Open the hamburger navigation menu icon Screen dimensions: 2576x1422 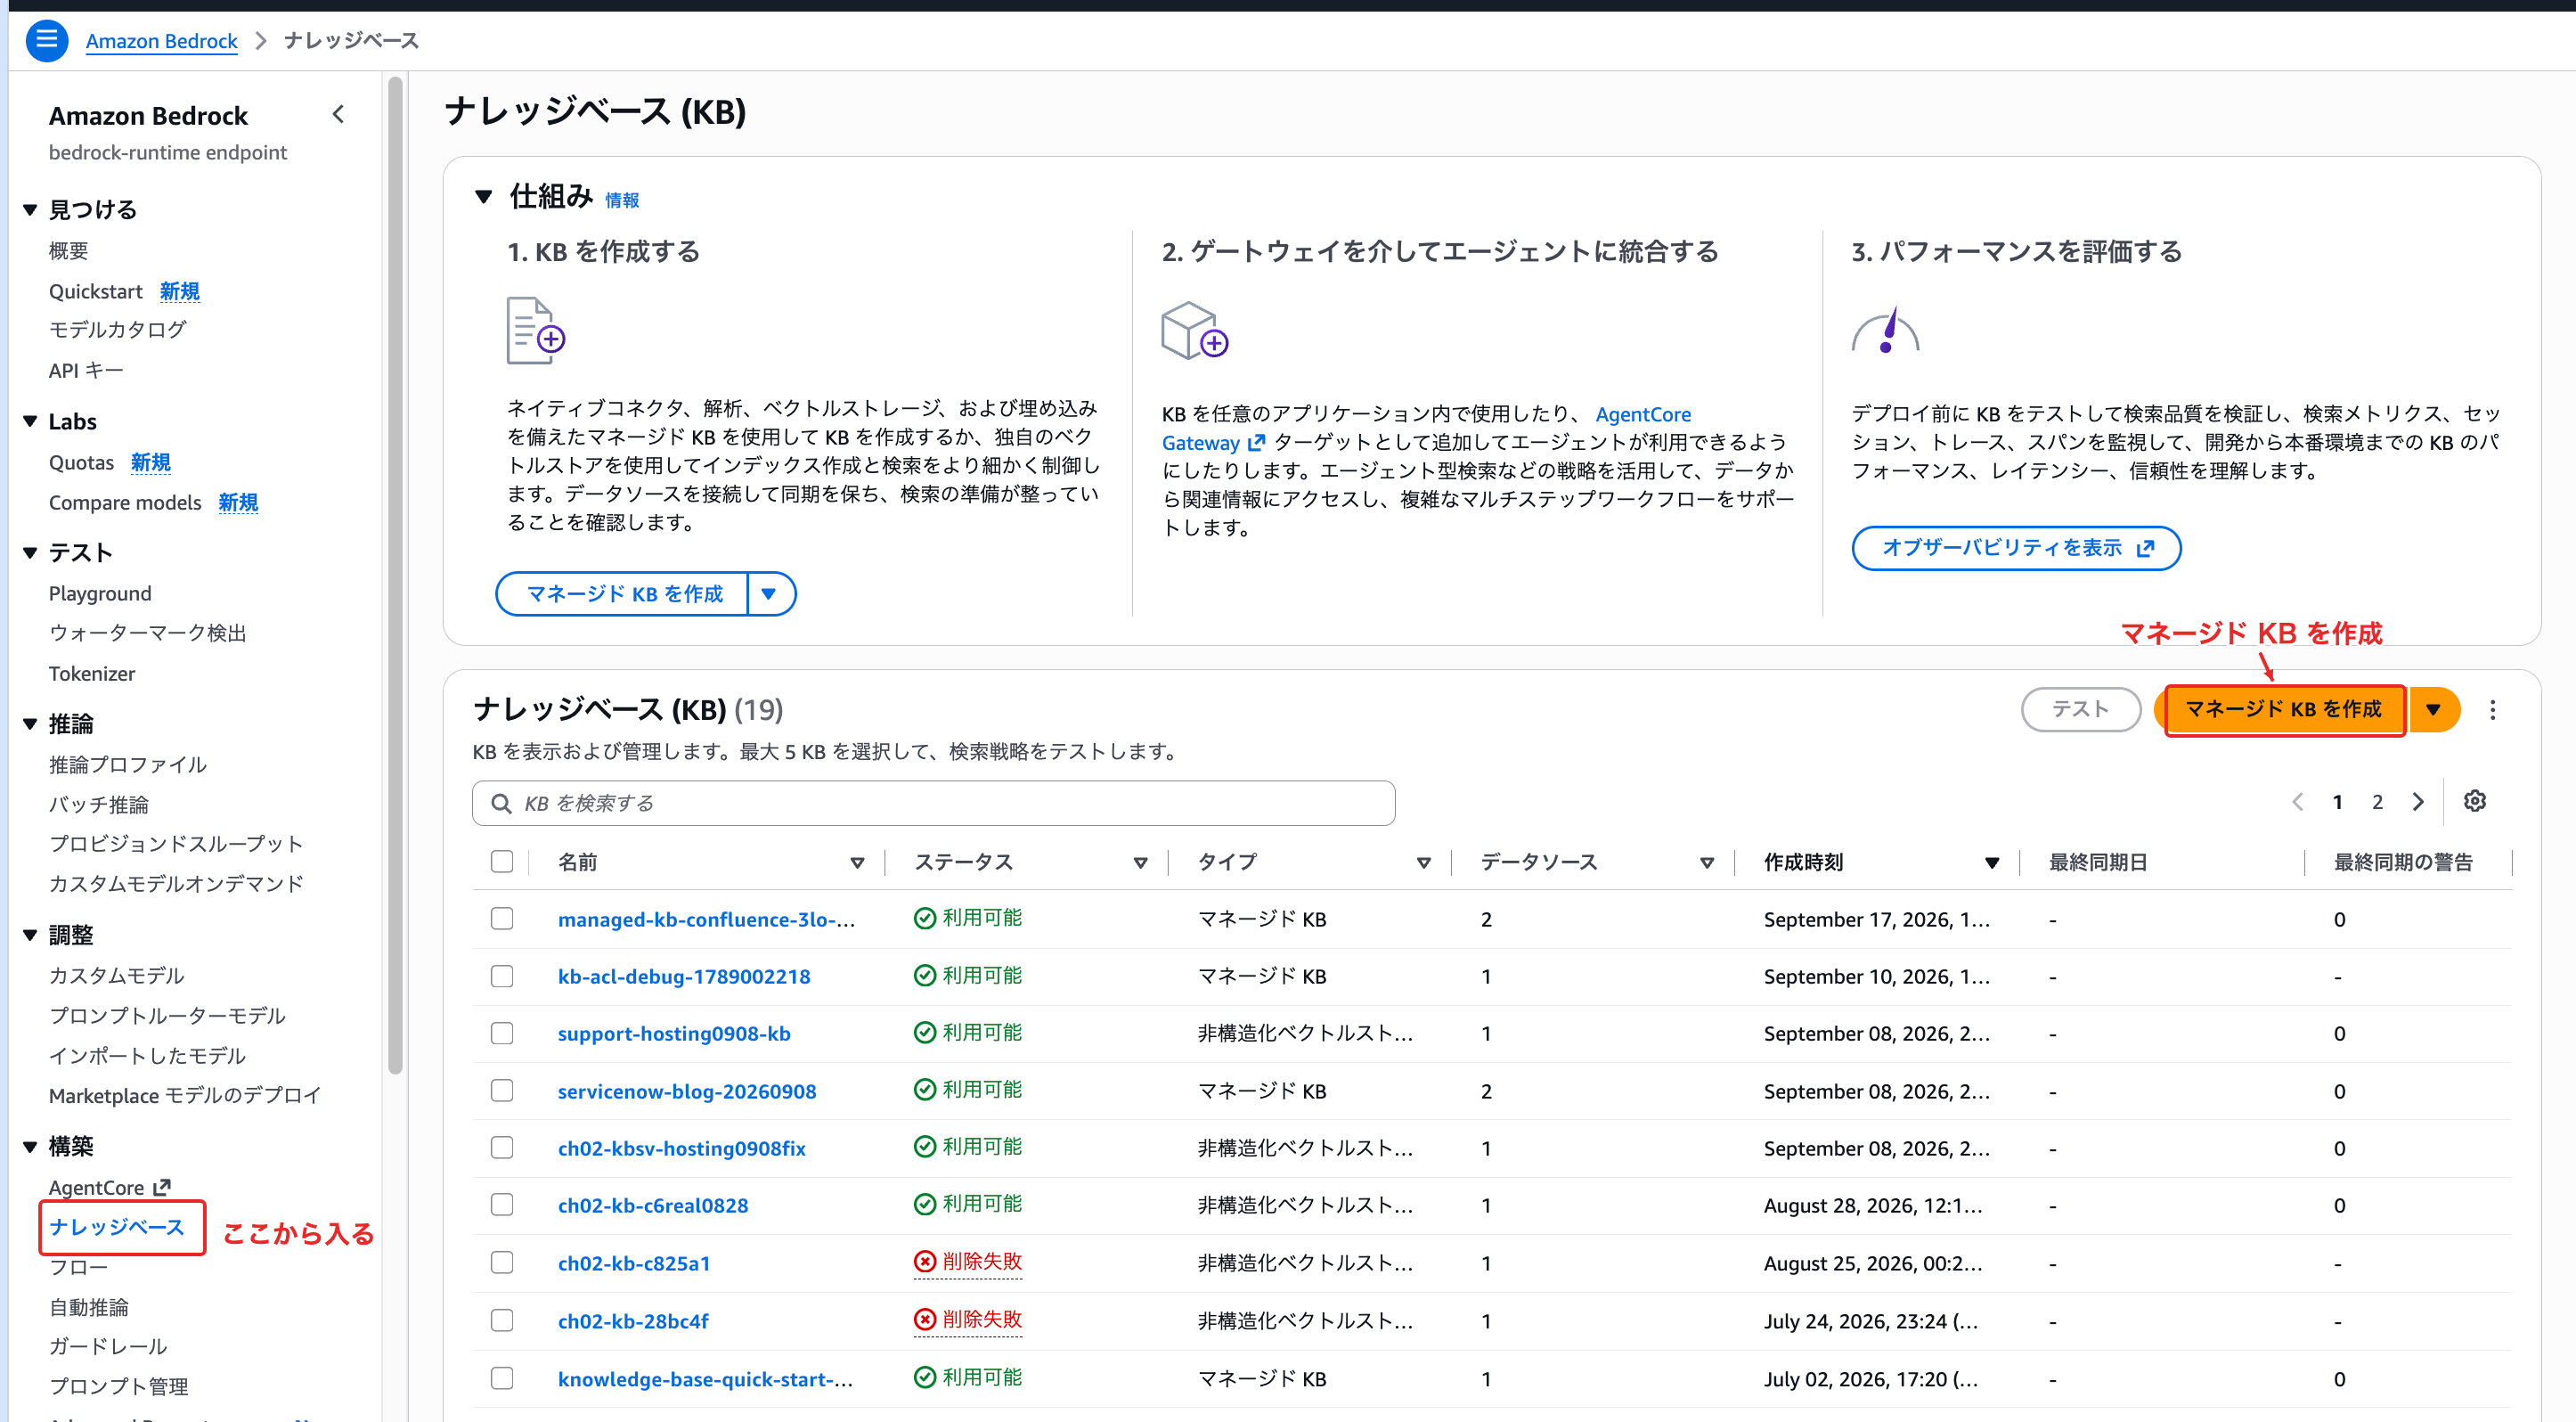(x=46, y=40)
